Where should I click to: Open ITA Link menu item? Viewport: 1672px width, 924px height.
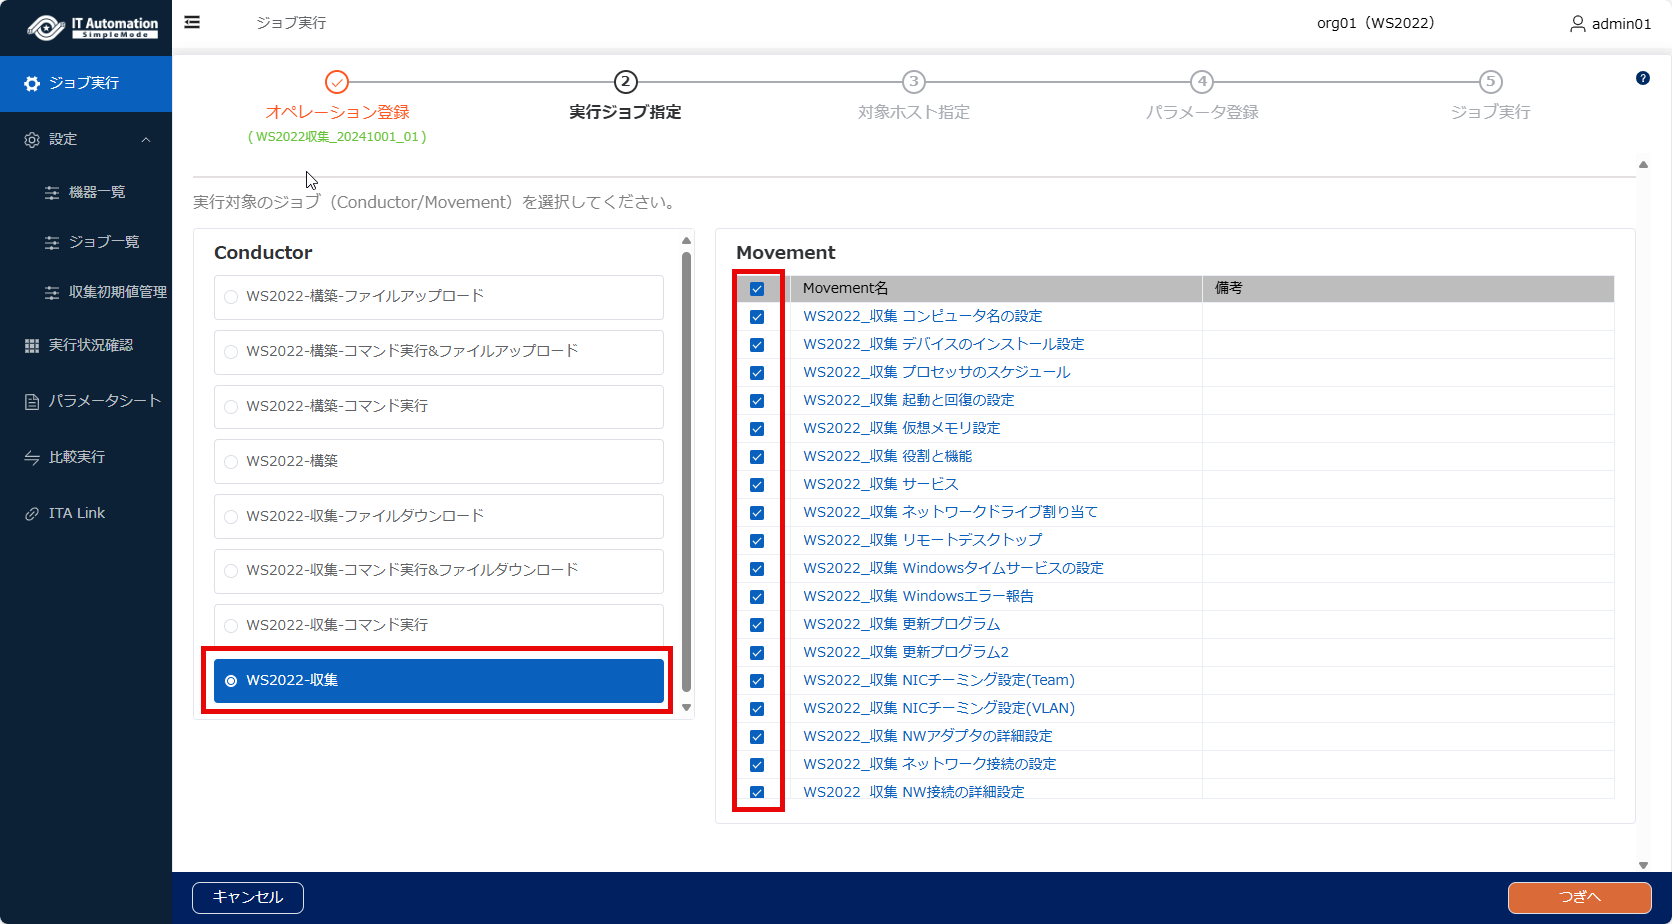tap(86, 513)
